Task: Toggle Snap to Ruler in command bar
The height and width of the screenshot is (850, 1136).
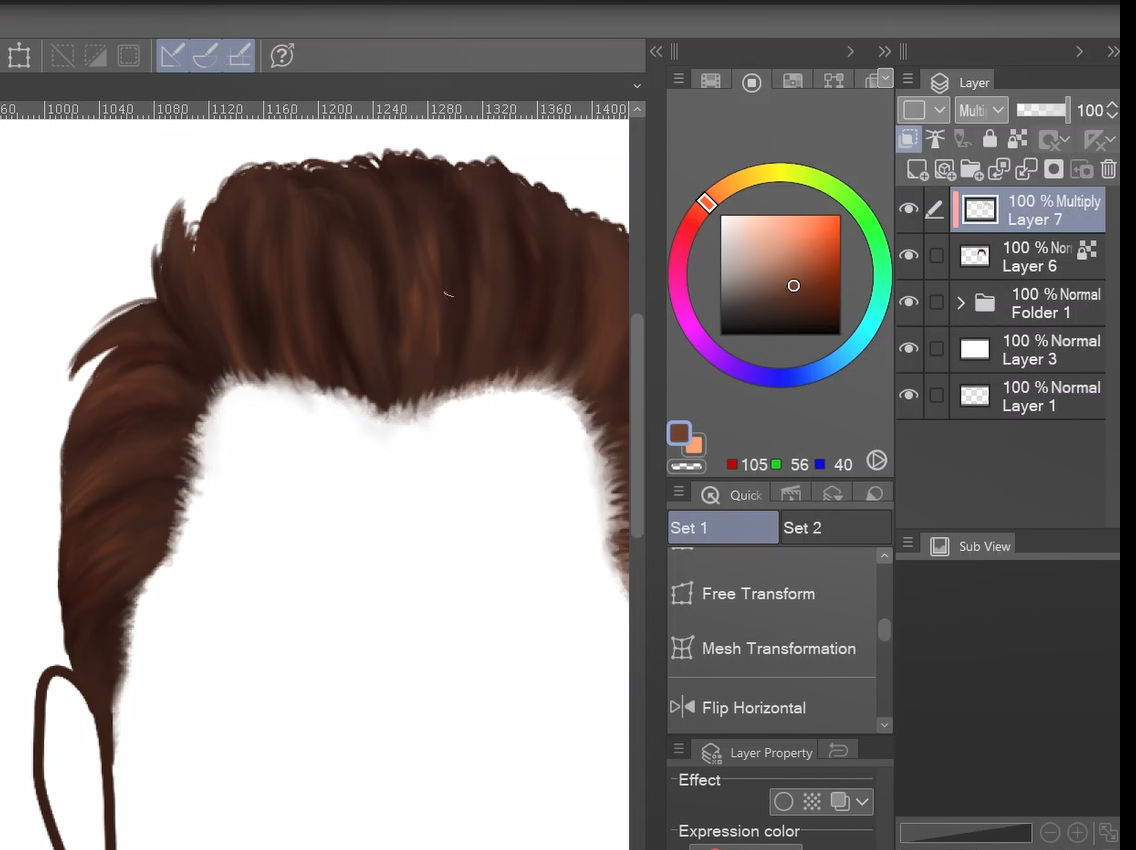Action: 173,56
